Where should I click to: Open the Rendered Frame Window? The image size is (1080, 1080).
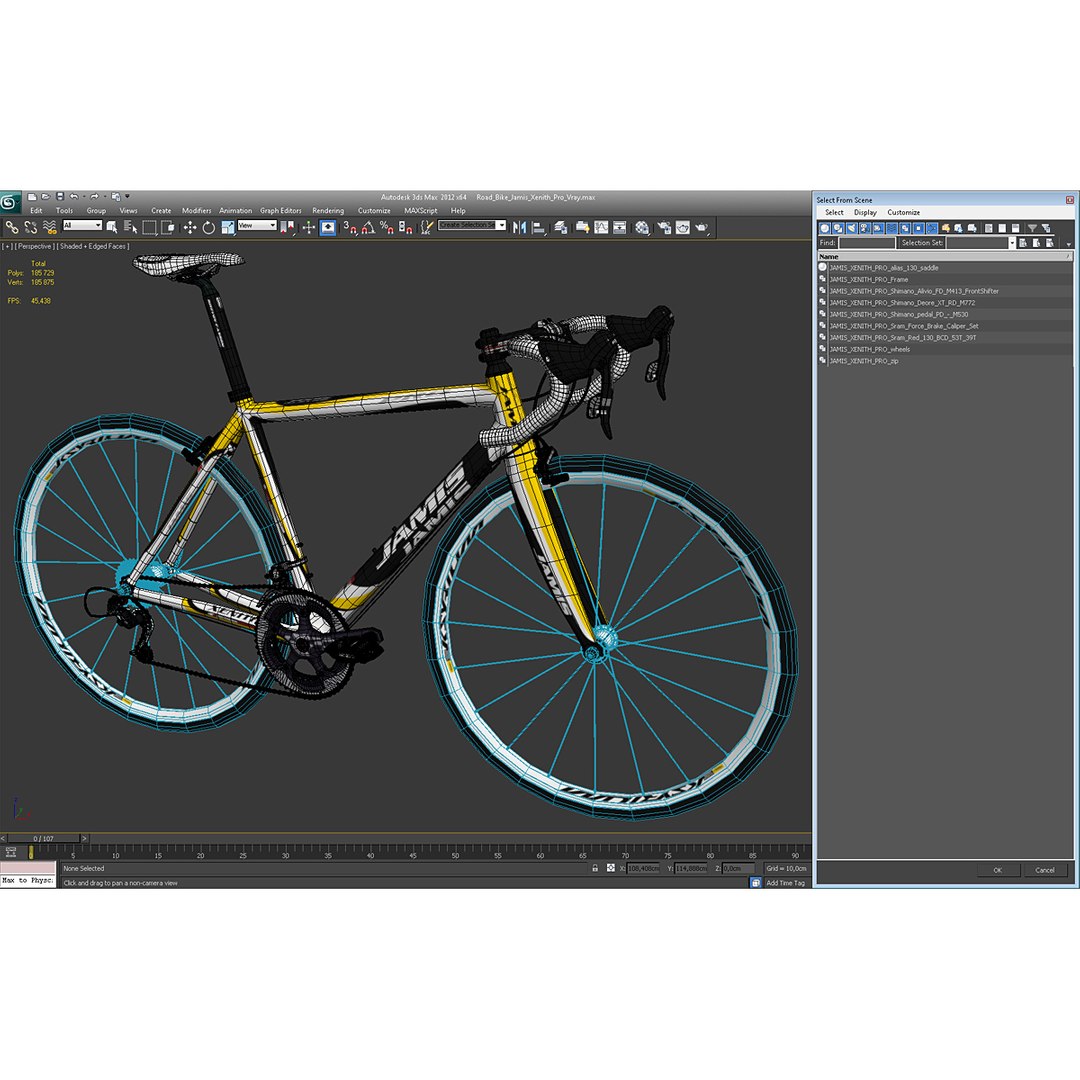point(683,227)
